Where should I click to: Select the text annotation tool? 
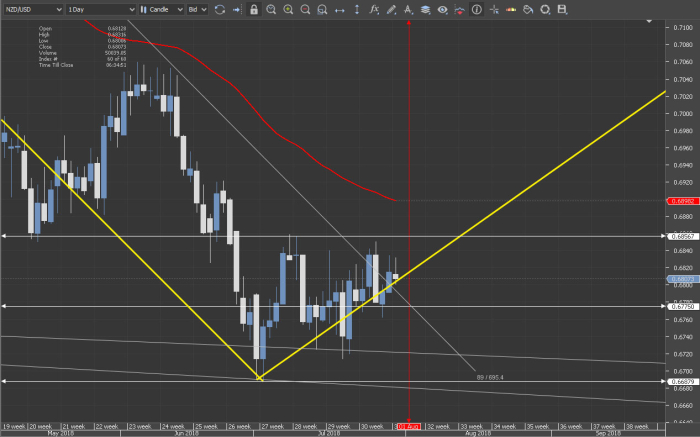pyautogui.click(x=408, y=9)
